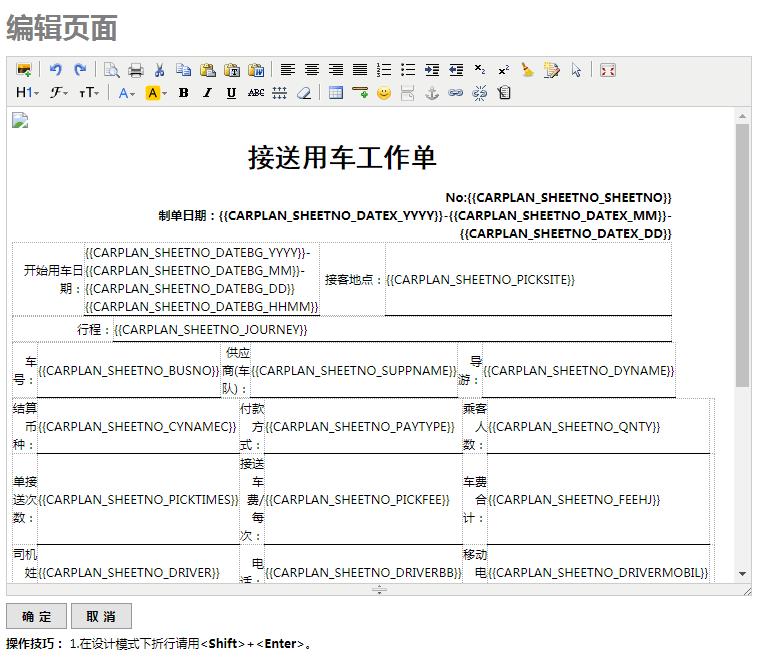Center align the text
The height and width of the screenshot is (659, 758).
312,70
